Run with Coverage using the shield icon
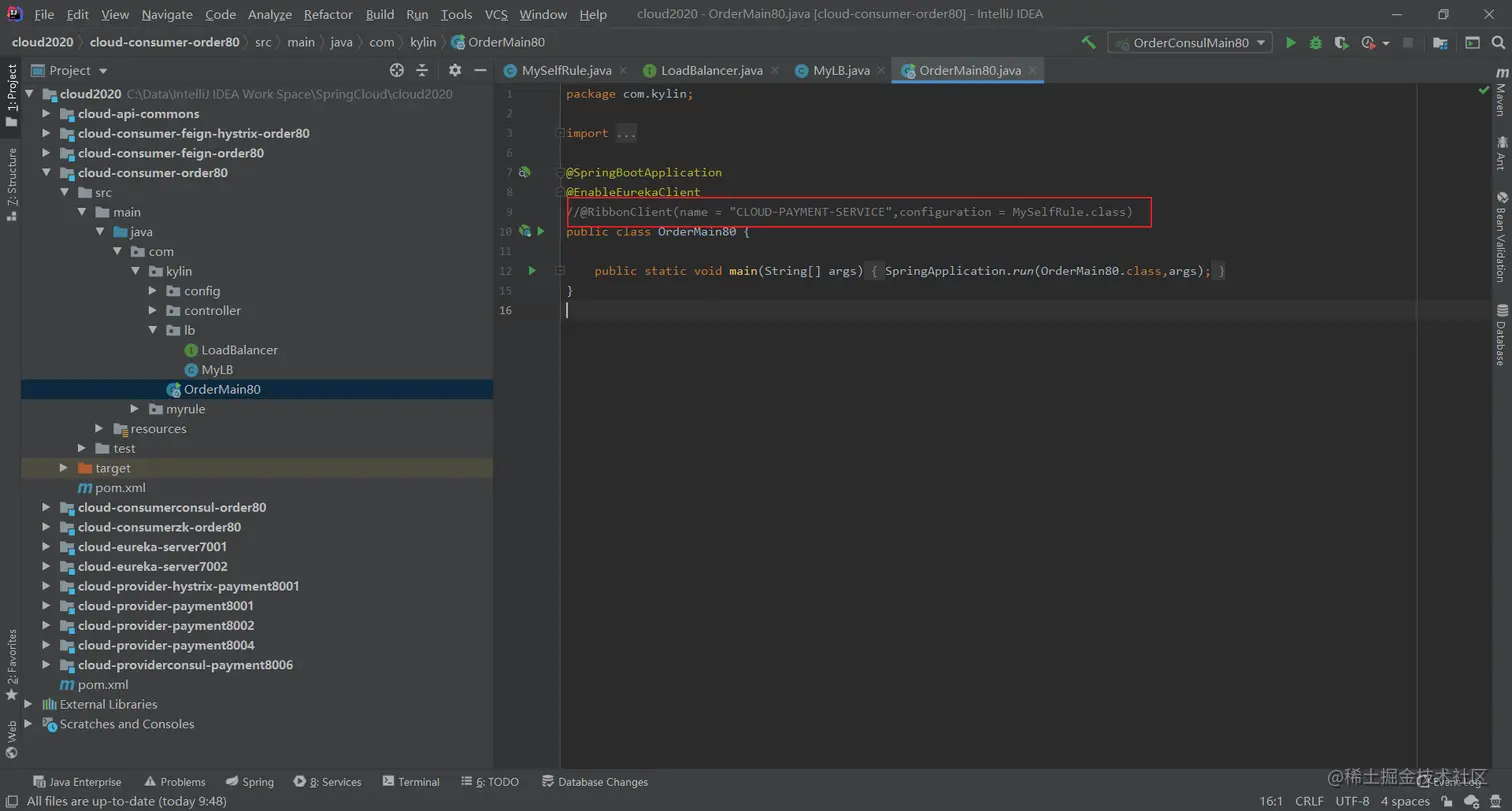The width and height of the screenshot is (1512, 811). (x=1341, y=43)
